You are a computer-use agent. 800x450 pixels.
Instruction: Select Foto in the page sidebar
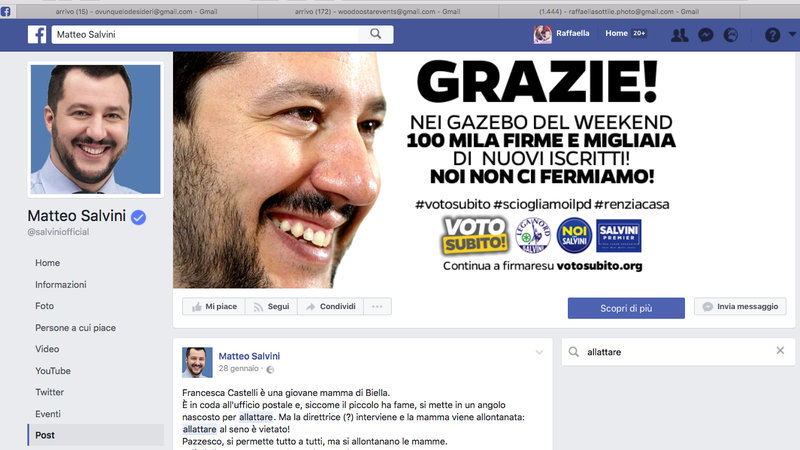(x=44, y=306)
